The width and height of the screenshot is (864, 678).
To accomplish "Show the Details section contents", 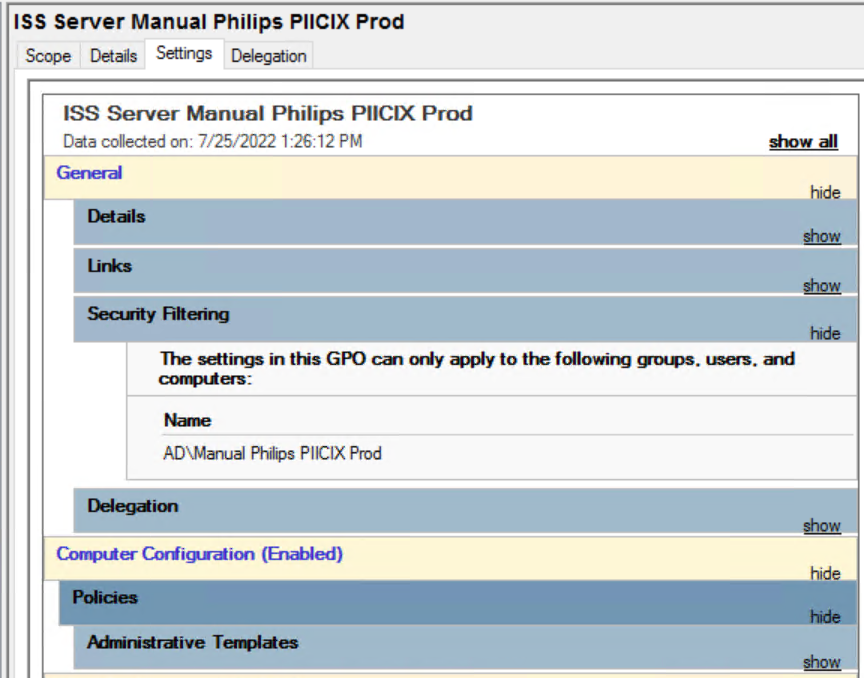I will (x=822, y=236).
